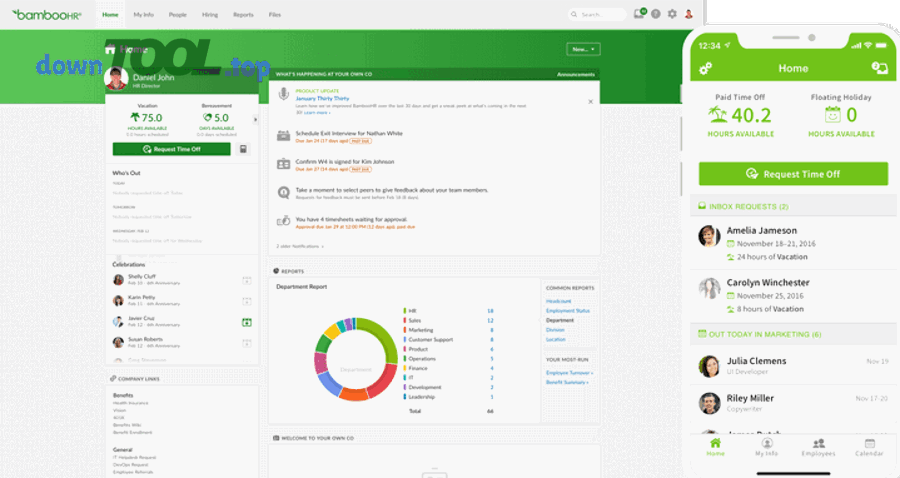Click the calendar icon next to Javier Cruz
Viewport: 900px width, 478px height.
(247, 322)
